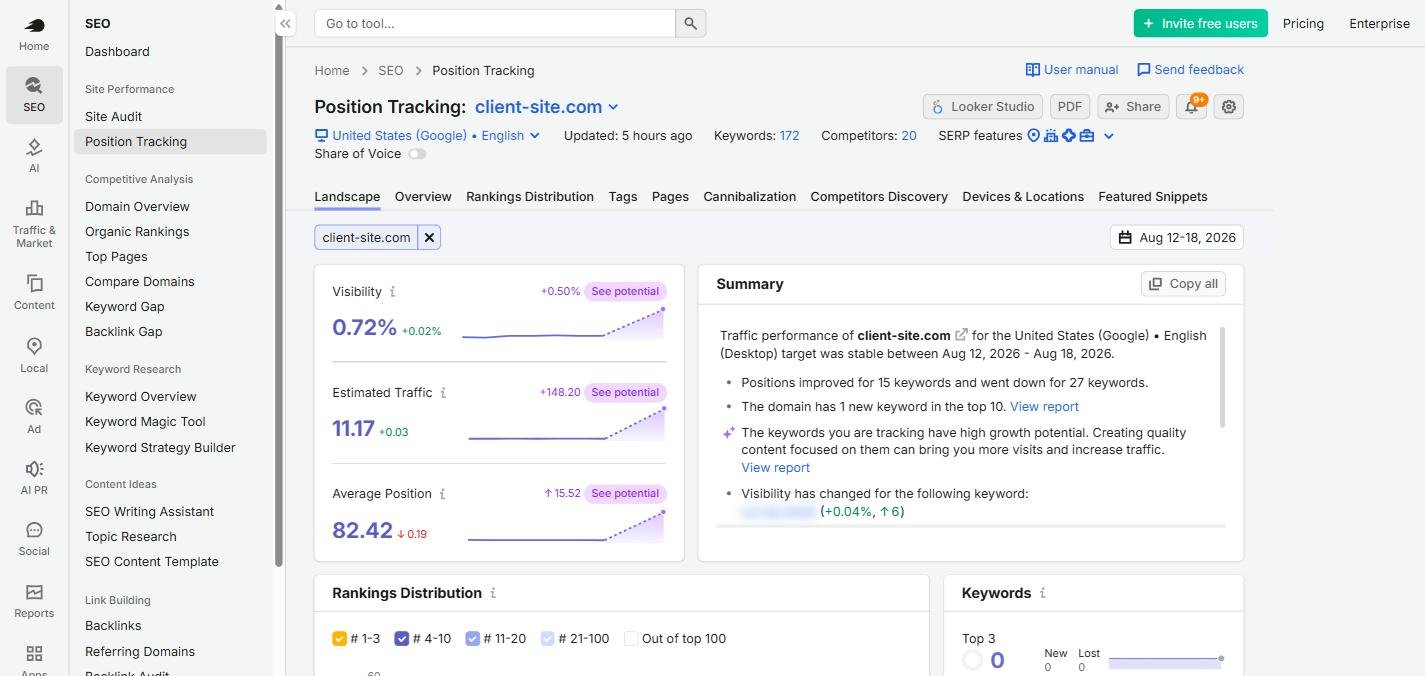
Task: Open Site Audit in sidebar
Action: (114, 116)
